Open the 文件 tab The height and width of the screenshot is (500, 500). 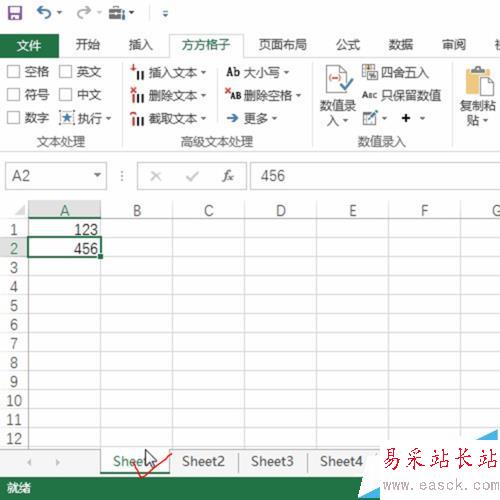pos(29,45)
